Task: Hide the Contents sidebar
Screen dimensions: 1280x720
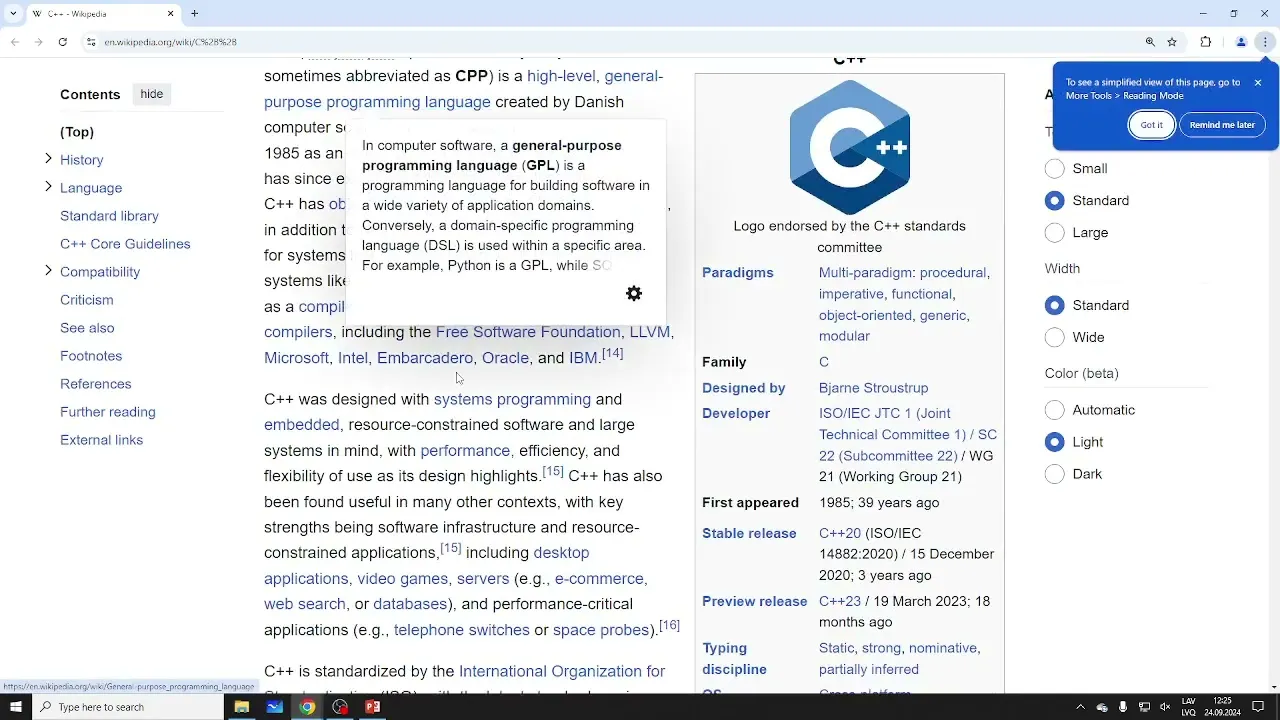Action: 152,94
